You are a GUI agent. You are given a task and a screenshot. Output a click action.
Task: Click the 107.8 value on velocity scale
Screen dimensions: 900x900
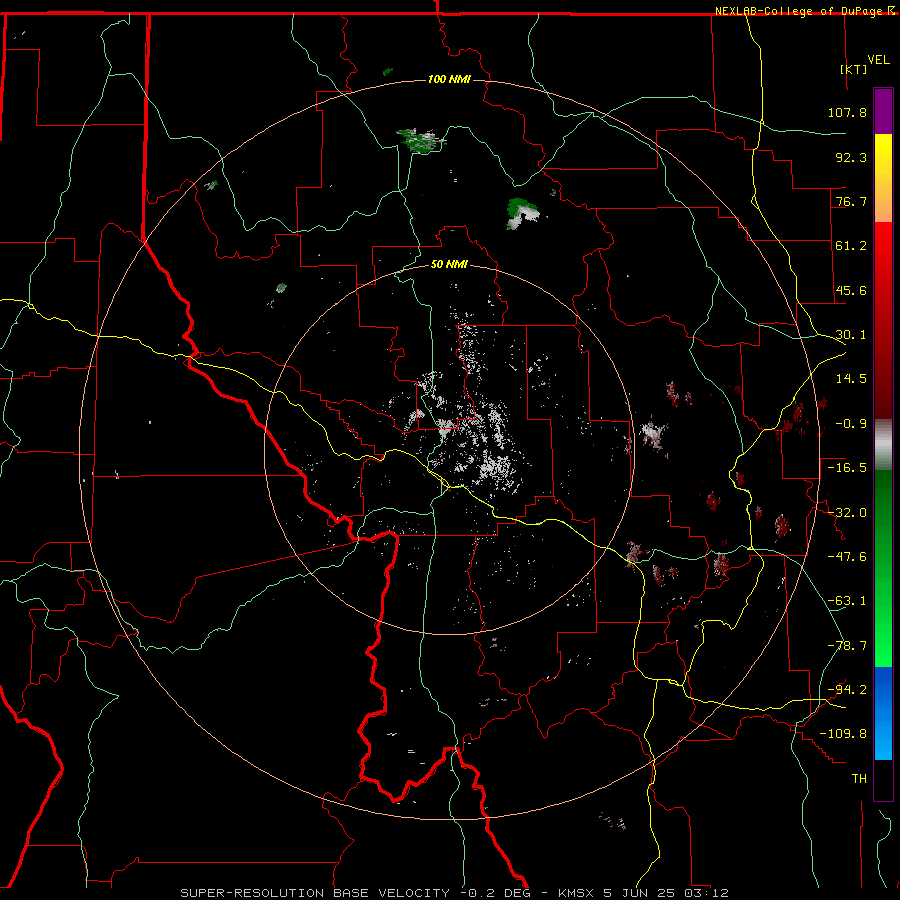pyautogui.click(x=847, y=112)
